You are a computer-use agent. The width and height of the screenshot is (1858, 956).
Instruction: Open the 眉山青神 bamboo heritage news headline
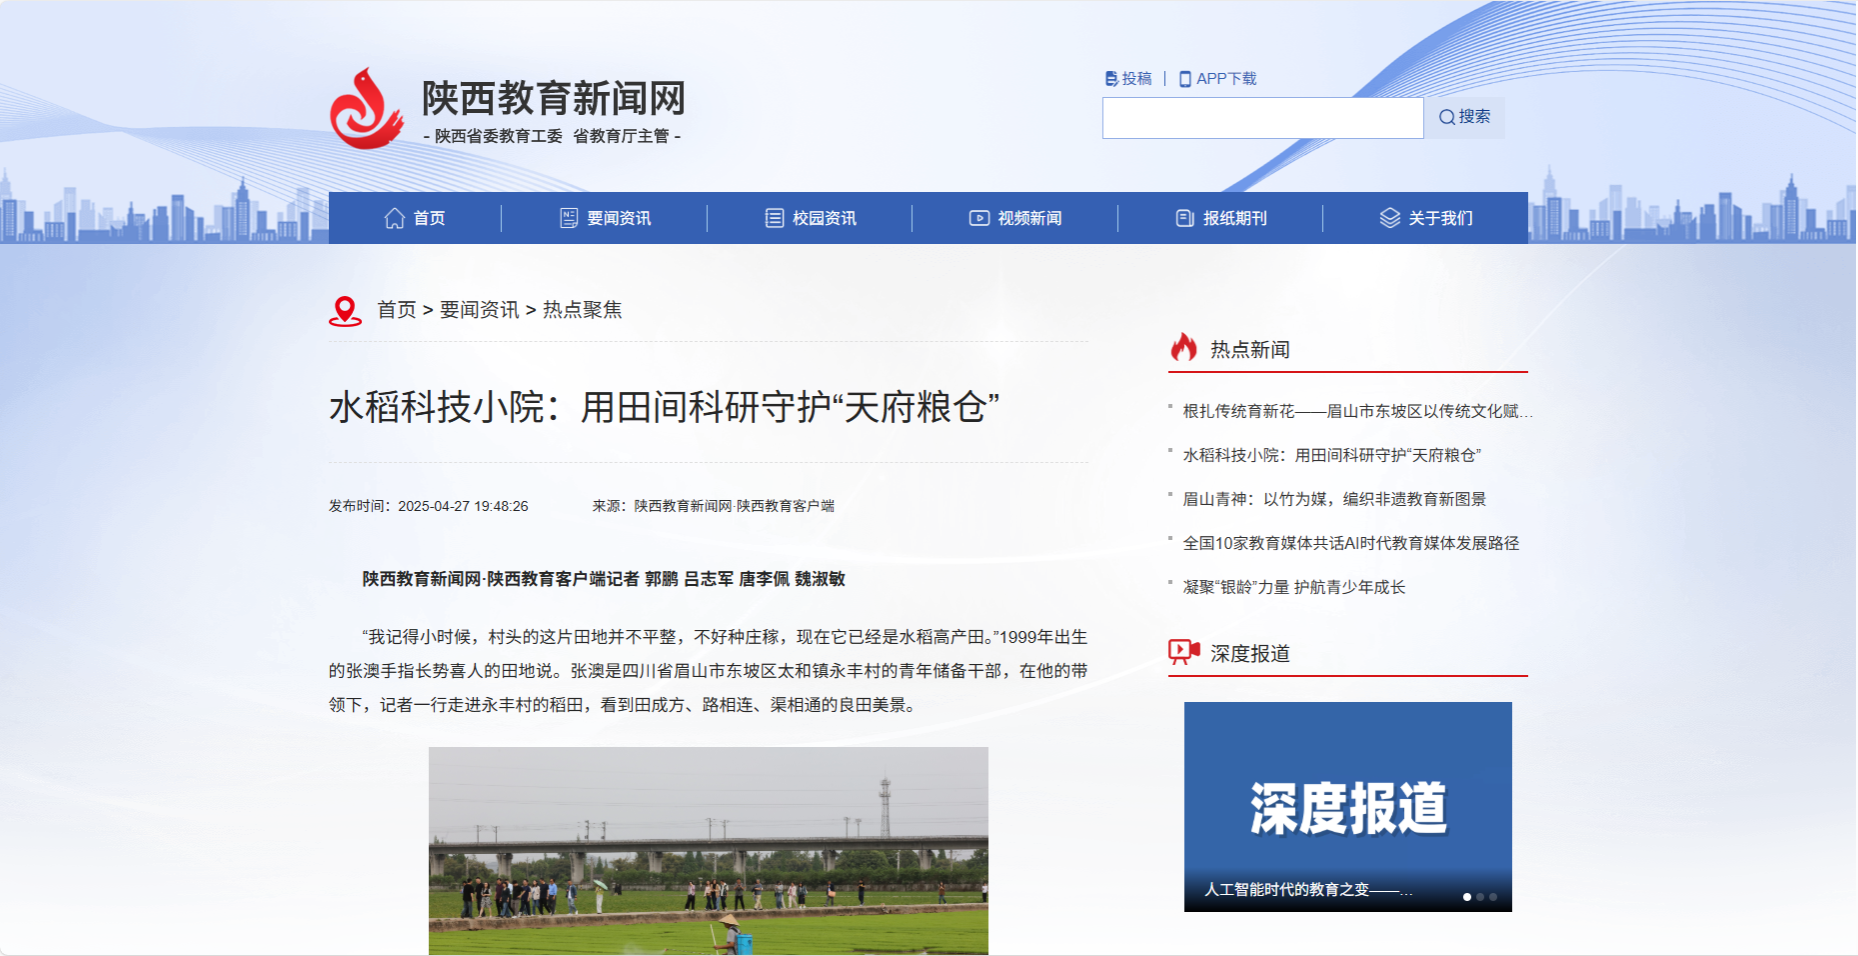[x=1334, y=499]
